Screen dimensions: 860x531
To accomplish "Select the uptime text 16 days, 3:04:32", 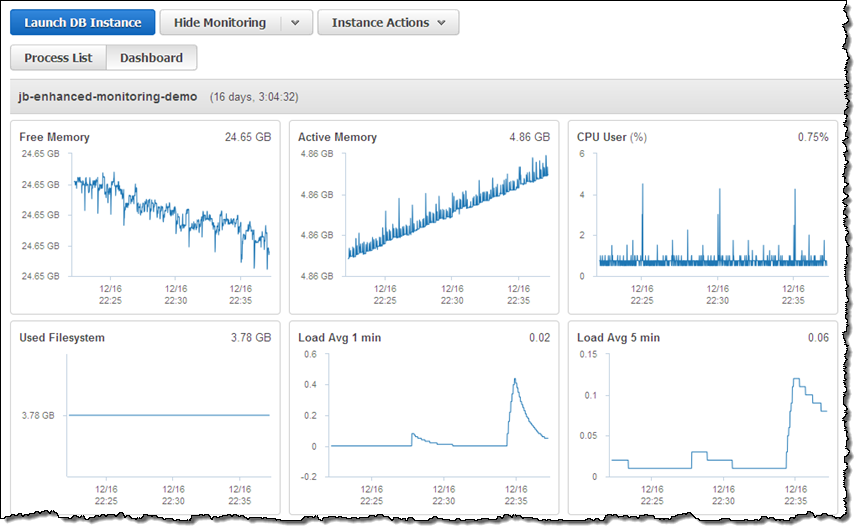I will point(254,97).
